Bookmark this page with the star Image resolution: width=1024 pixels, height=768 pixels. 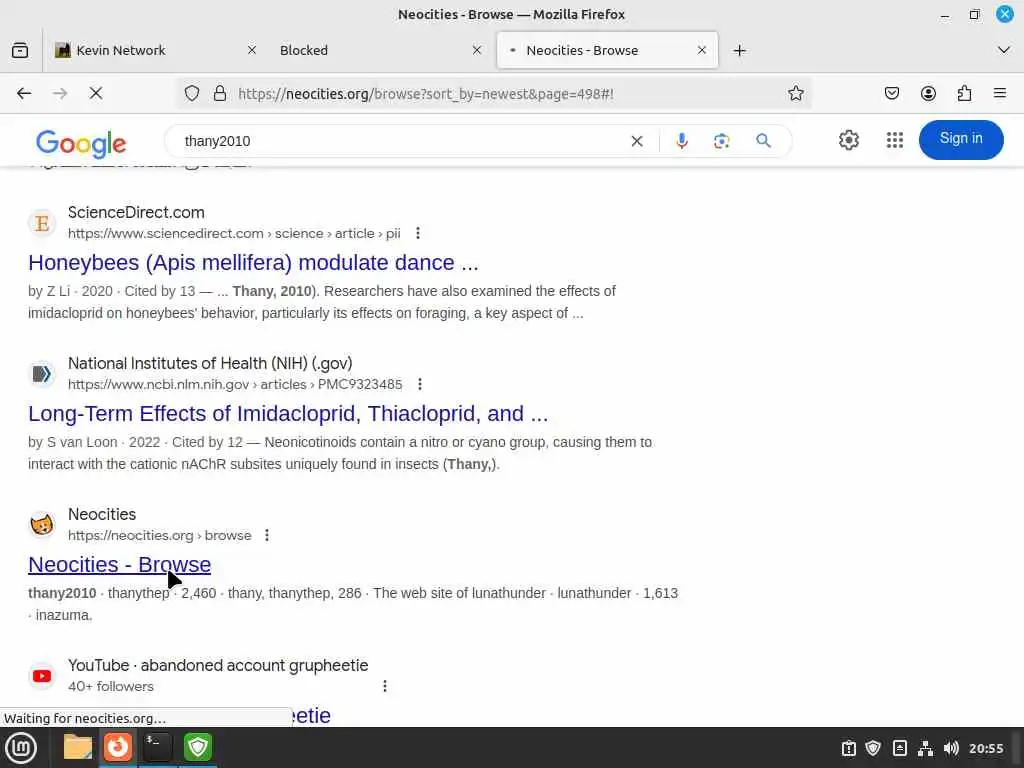(x=795, y=93)
